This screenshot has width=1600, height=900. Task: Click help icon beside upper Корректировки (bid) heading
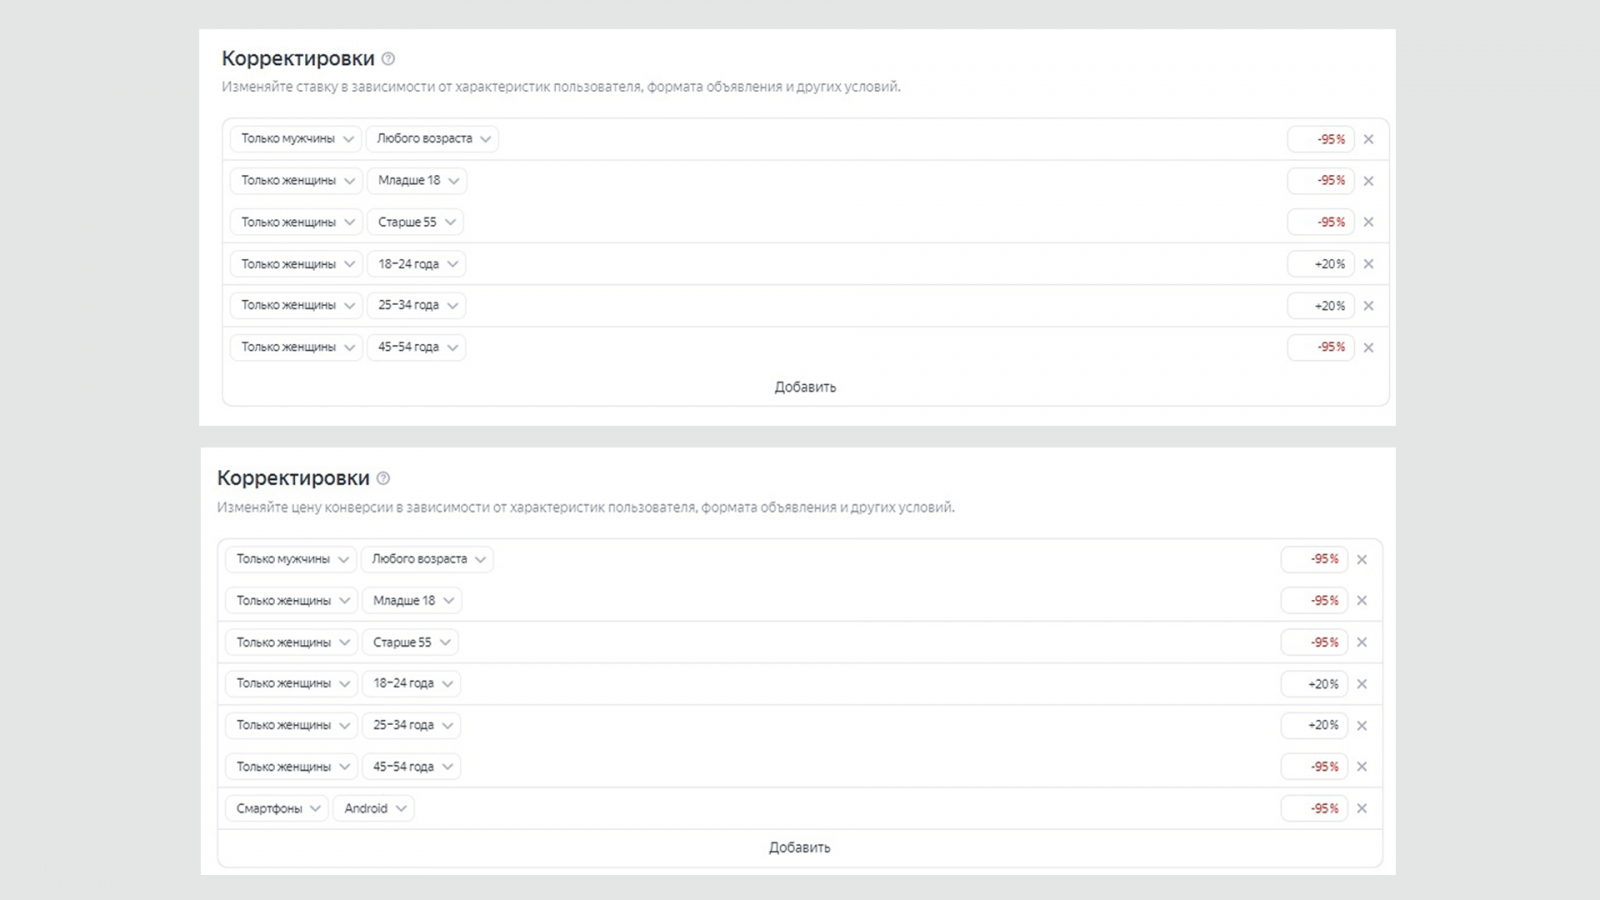tap(388, 59)
